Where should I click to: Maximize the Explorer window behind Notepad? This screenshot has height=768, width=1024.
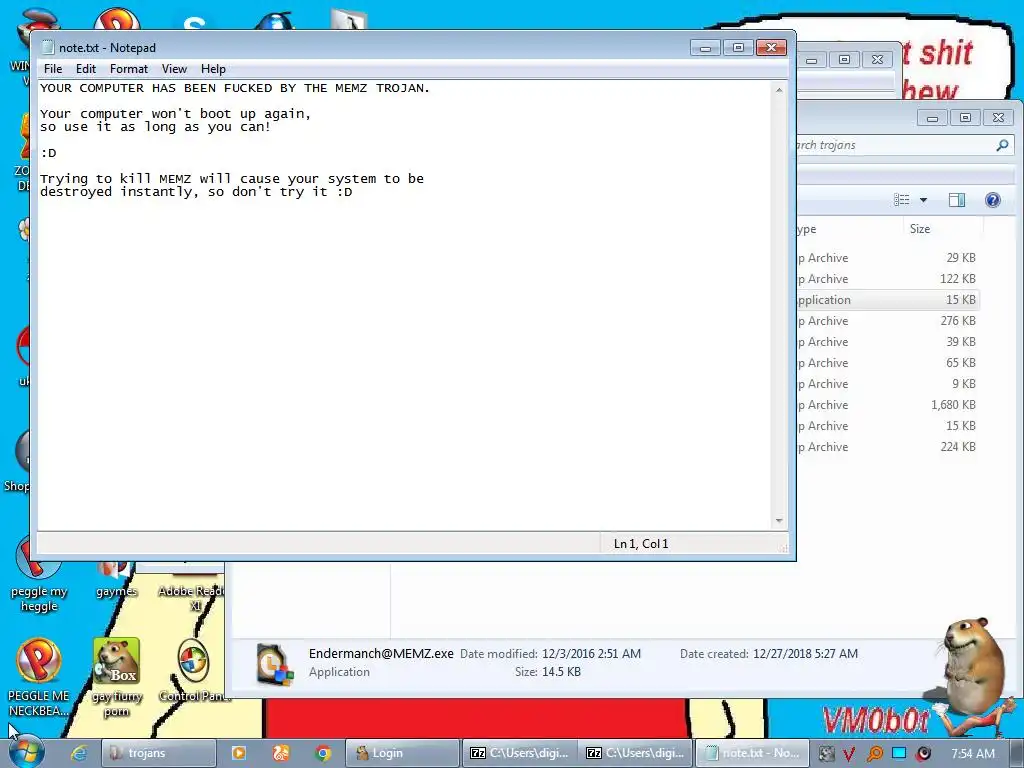click(965, 118)
